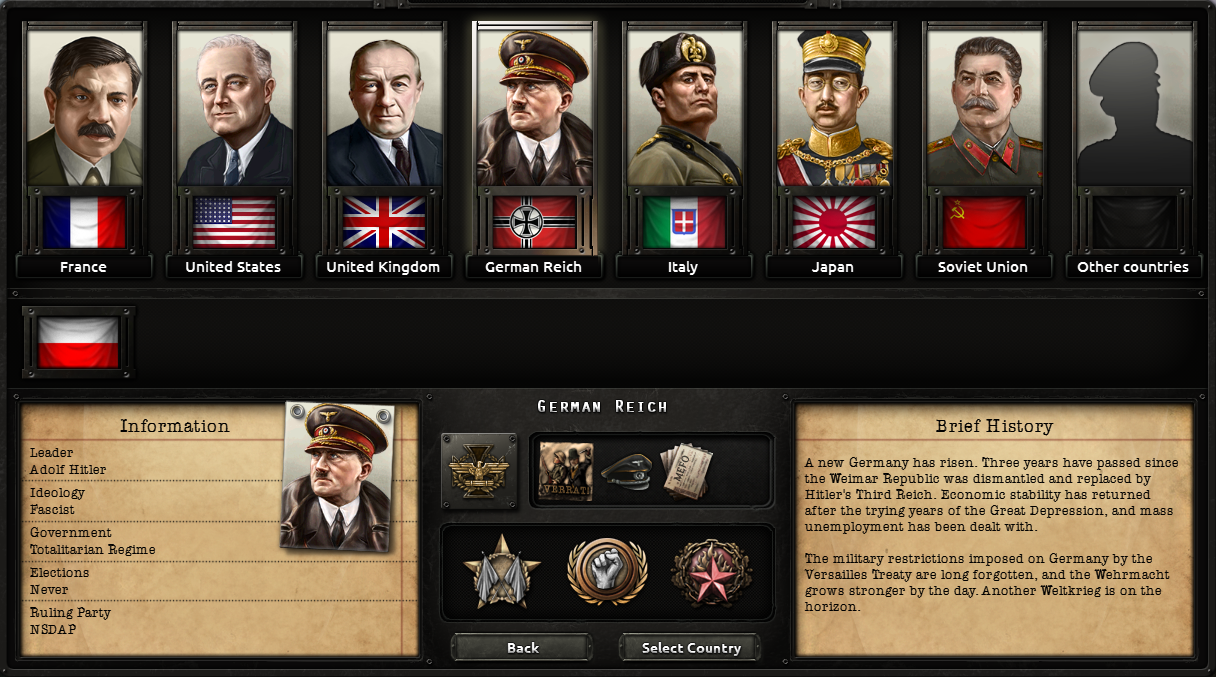Click the raised fist wreath icon
This screenshot has height=677, width=1216.
point(607,572)
